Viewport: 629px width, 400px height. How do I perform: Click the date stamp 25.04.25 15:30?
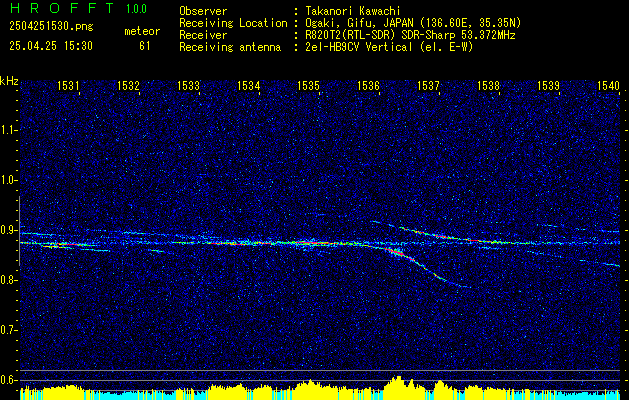(x=51, y=46)
